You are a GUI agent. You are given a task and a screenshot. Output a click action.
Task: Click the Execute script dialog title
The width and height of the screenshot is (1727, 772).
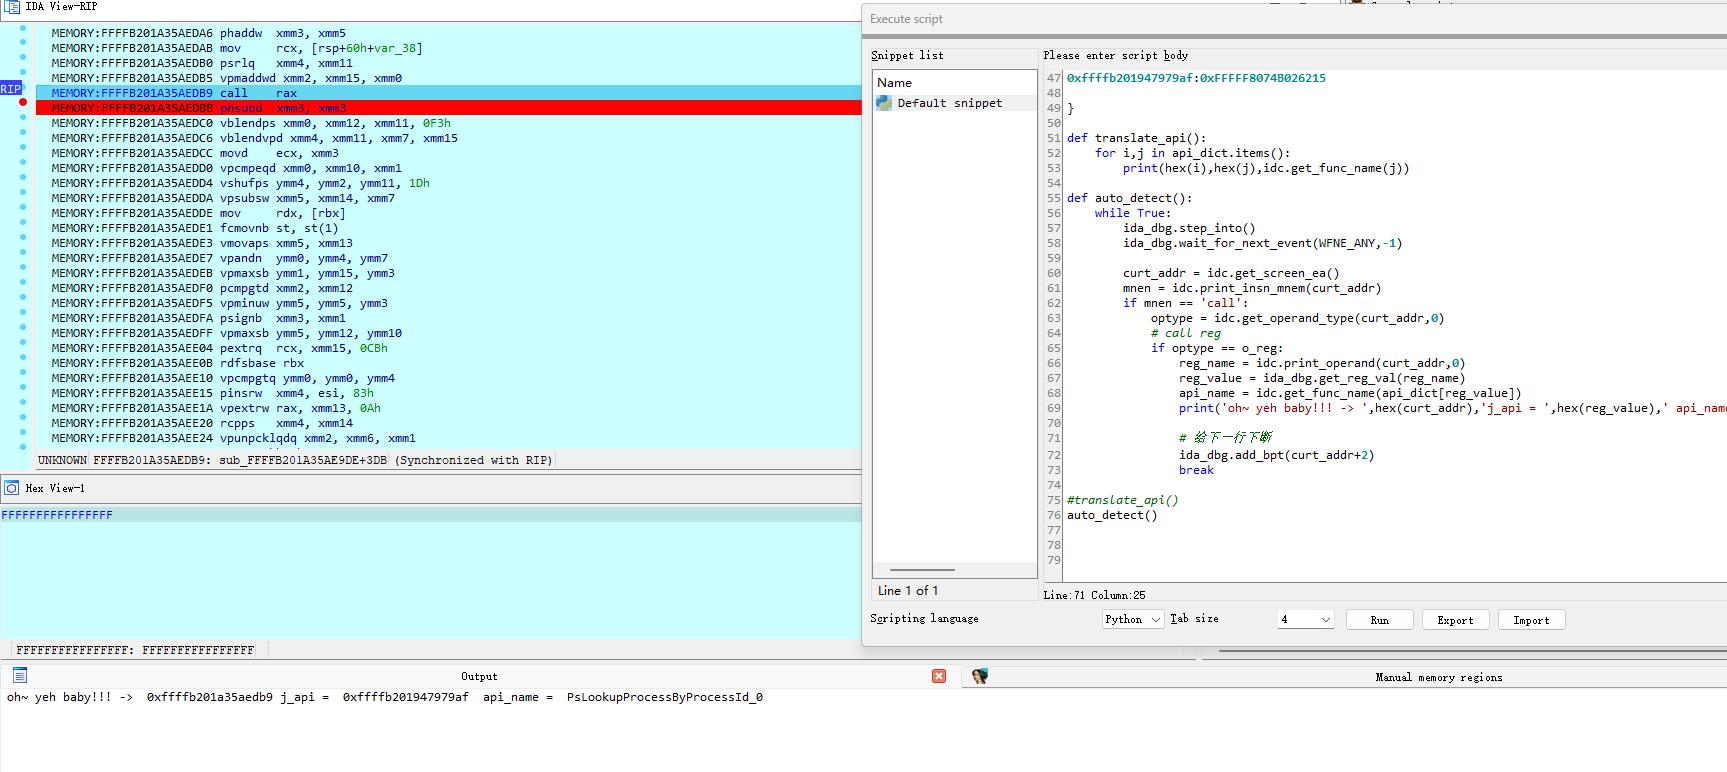pos(906,19)
